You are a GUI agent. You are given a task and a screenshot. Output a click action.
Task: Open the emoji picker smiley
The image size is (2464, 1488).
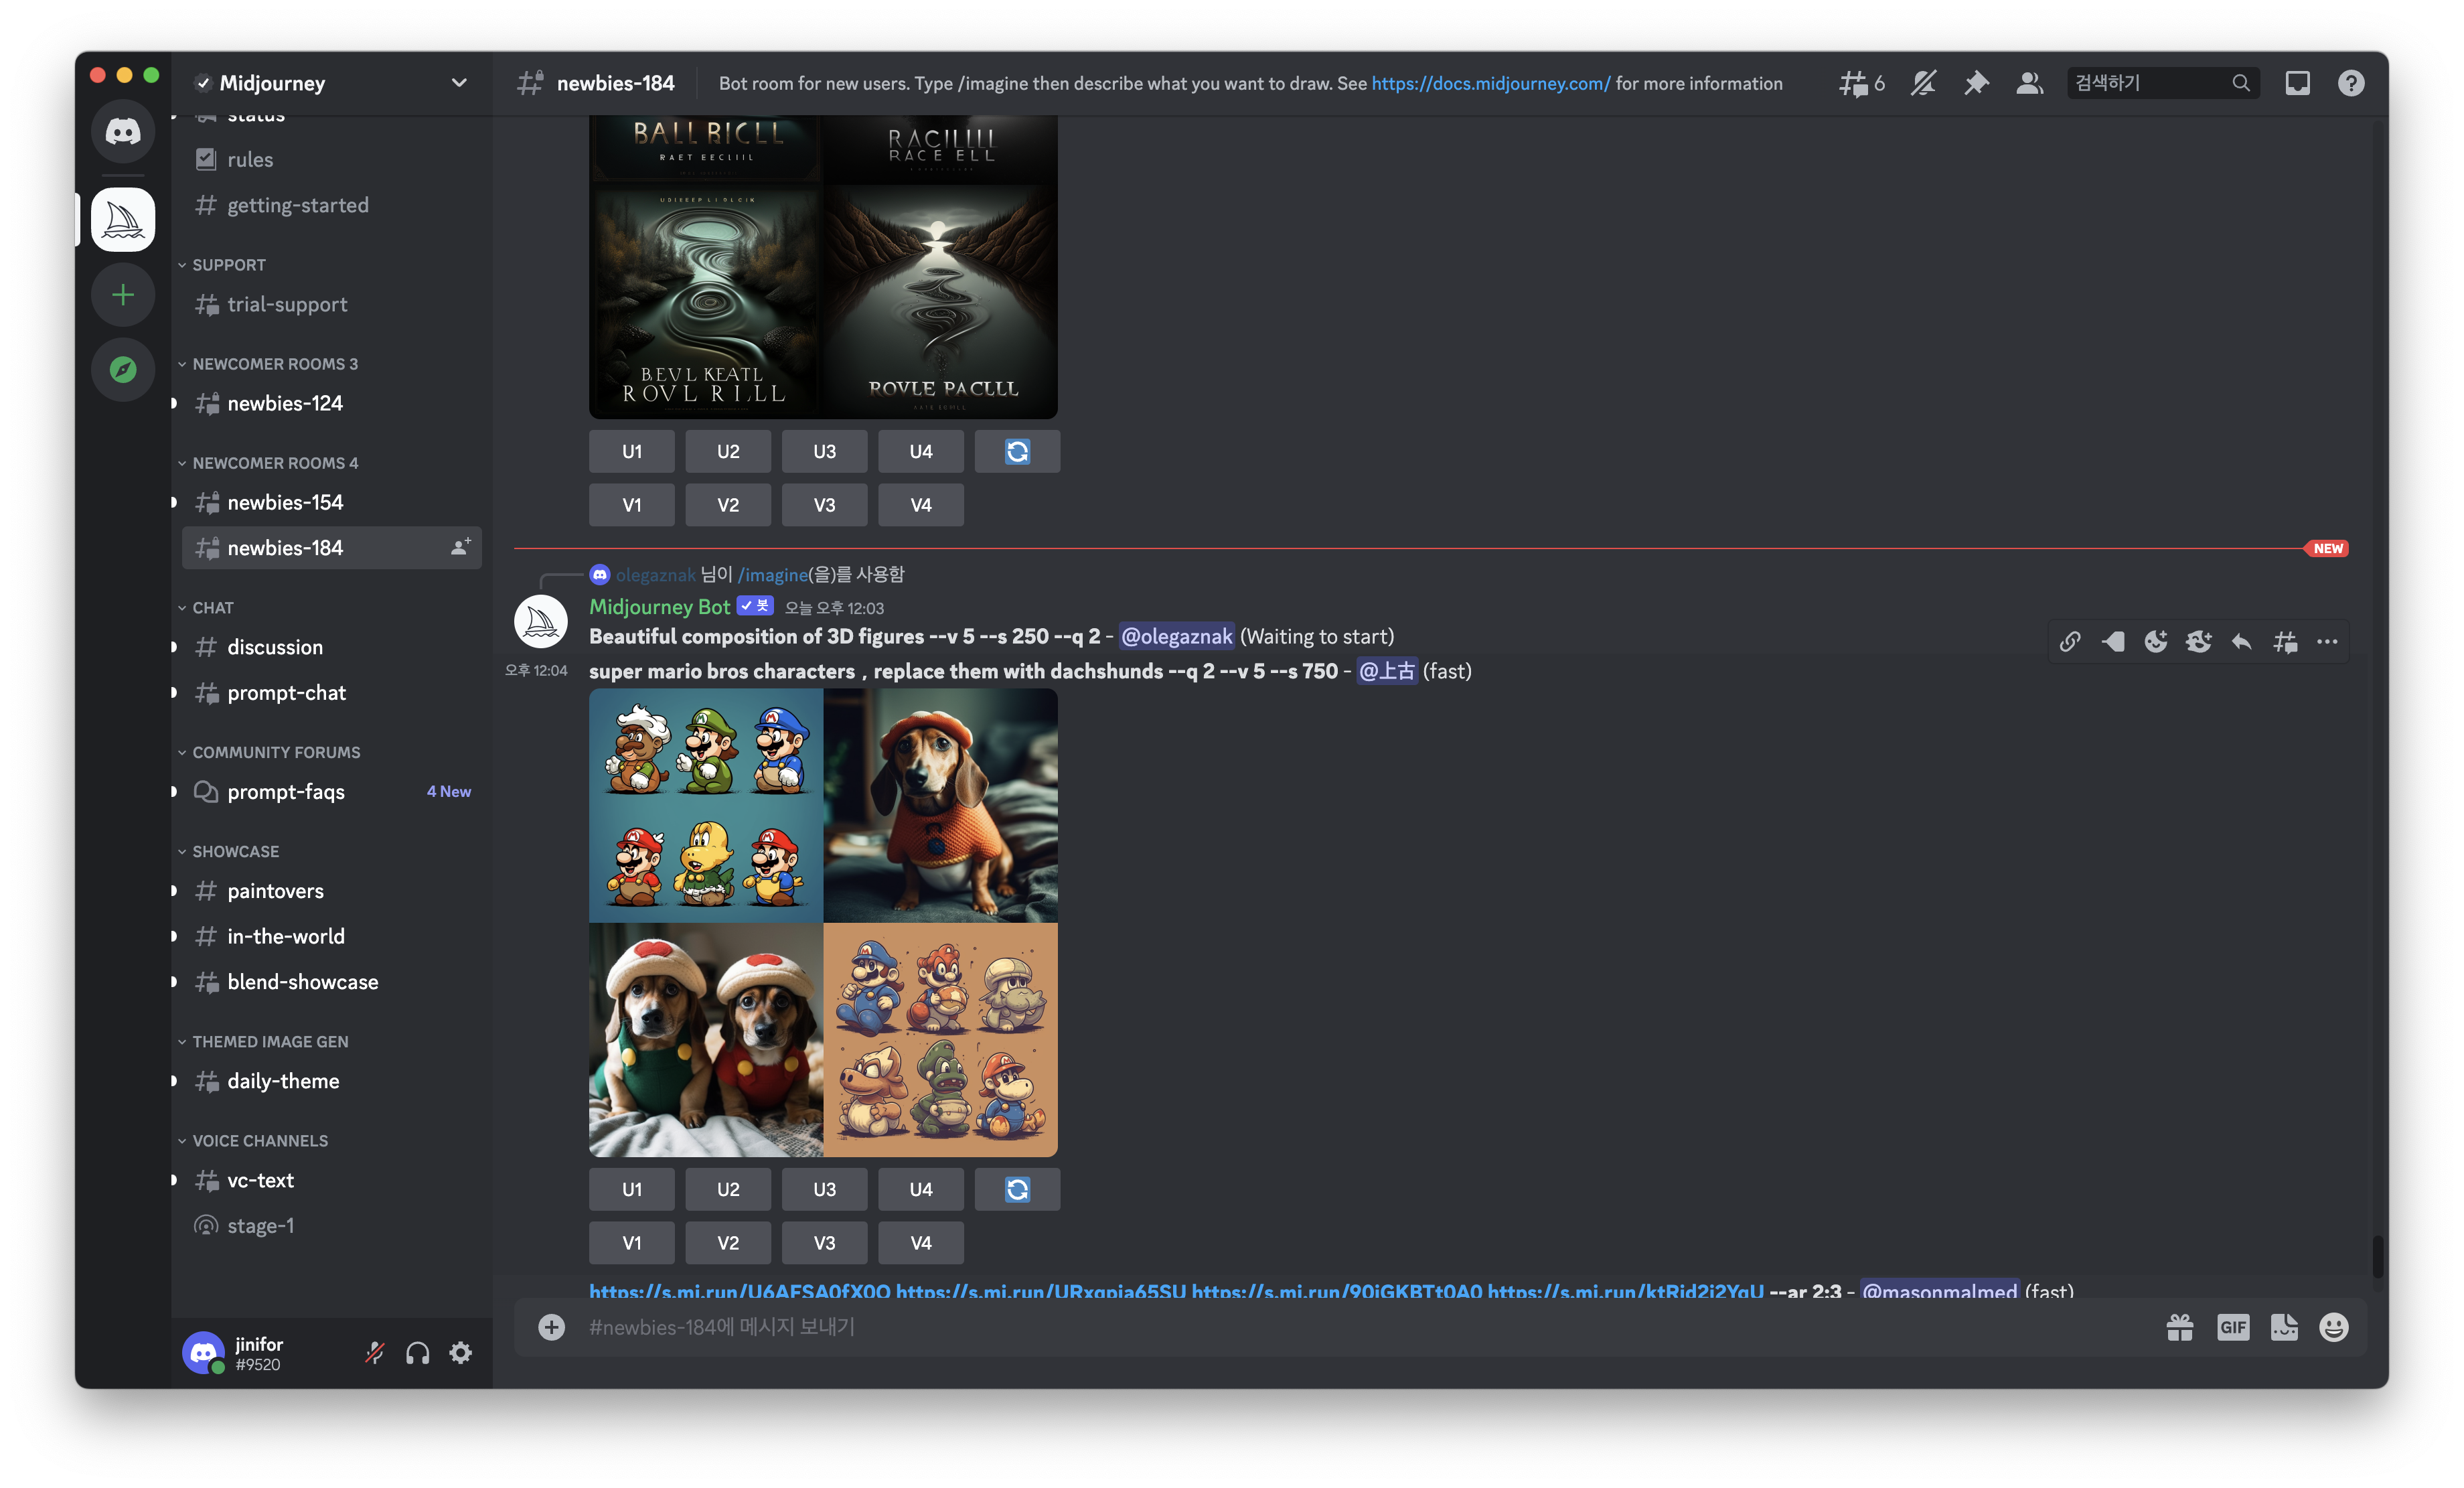[2333, 1327]
